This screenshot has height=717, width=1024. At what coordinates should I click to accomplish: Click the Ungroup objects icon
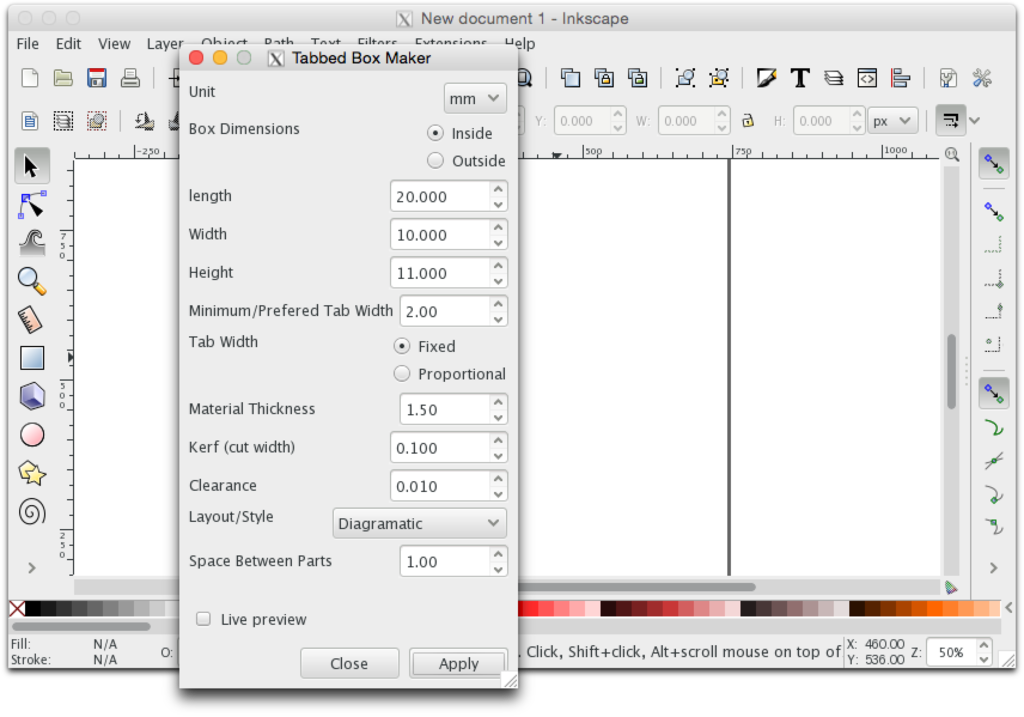[x=719, y=78]
